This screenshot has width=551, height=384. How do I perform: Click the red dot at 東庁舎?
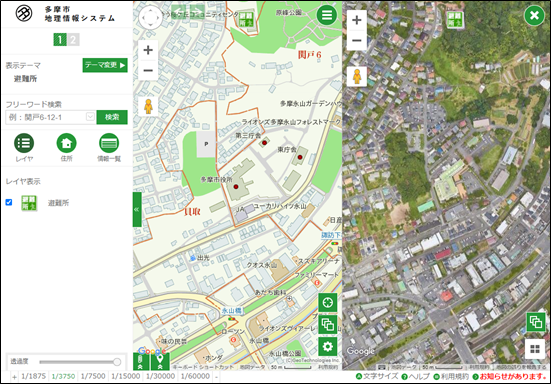coord(300,157)
